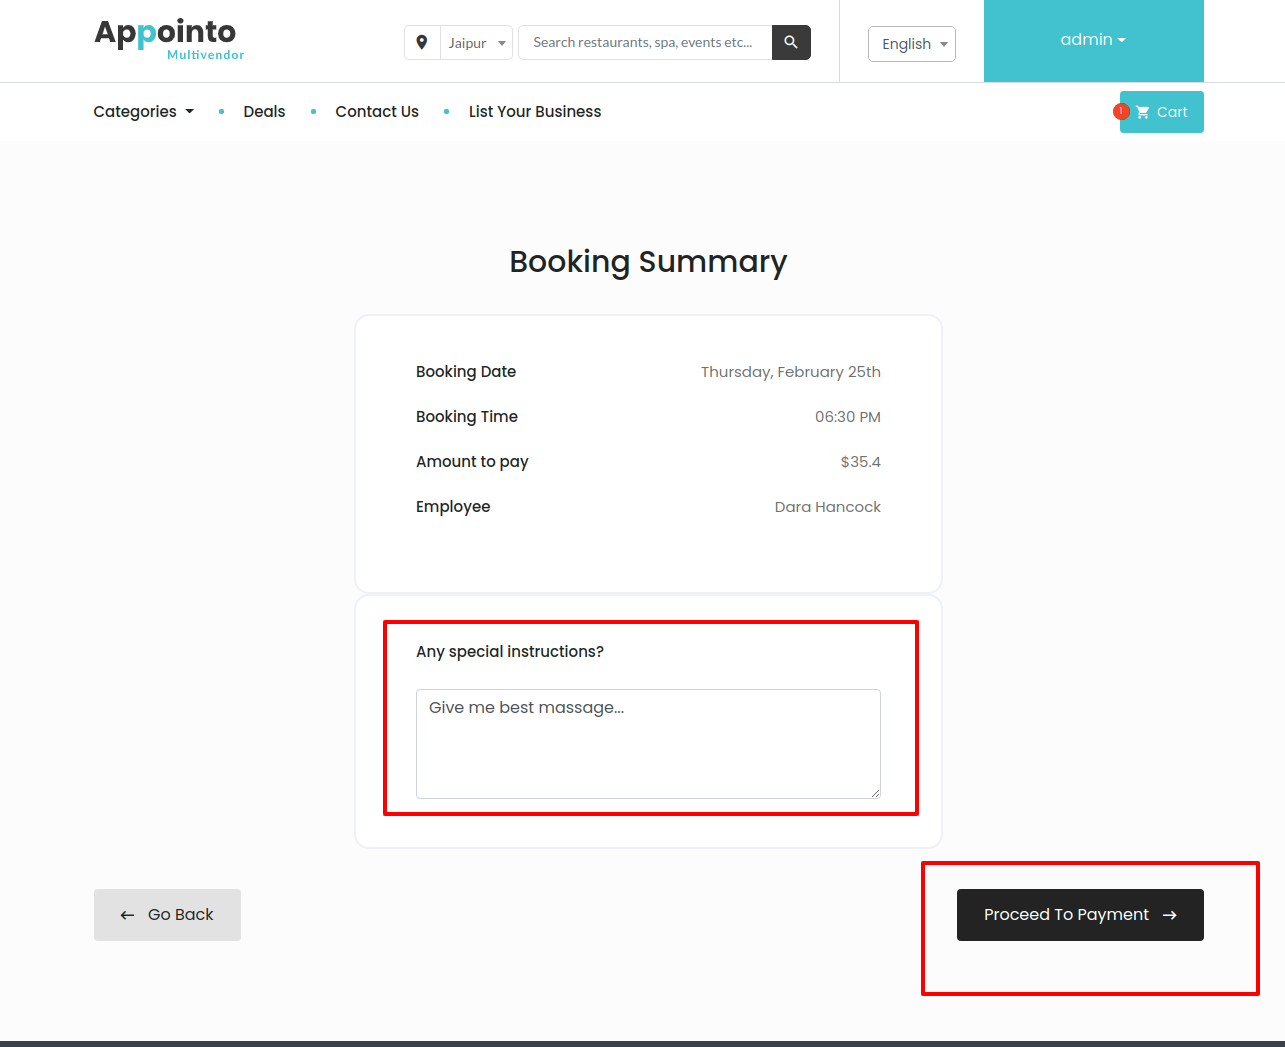This screenshot has width=1285, height=1047.
Task: Click inside the special instructions textarea
Action: pos(648,744)
